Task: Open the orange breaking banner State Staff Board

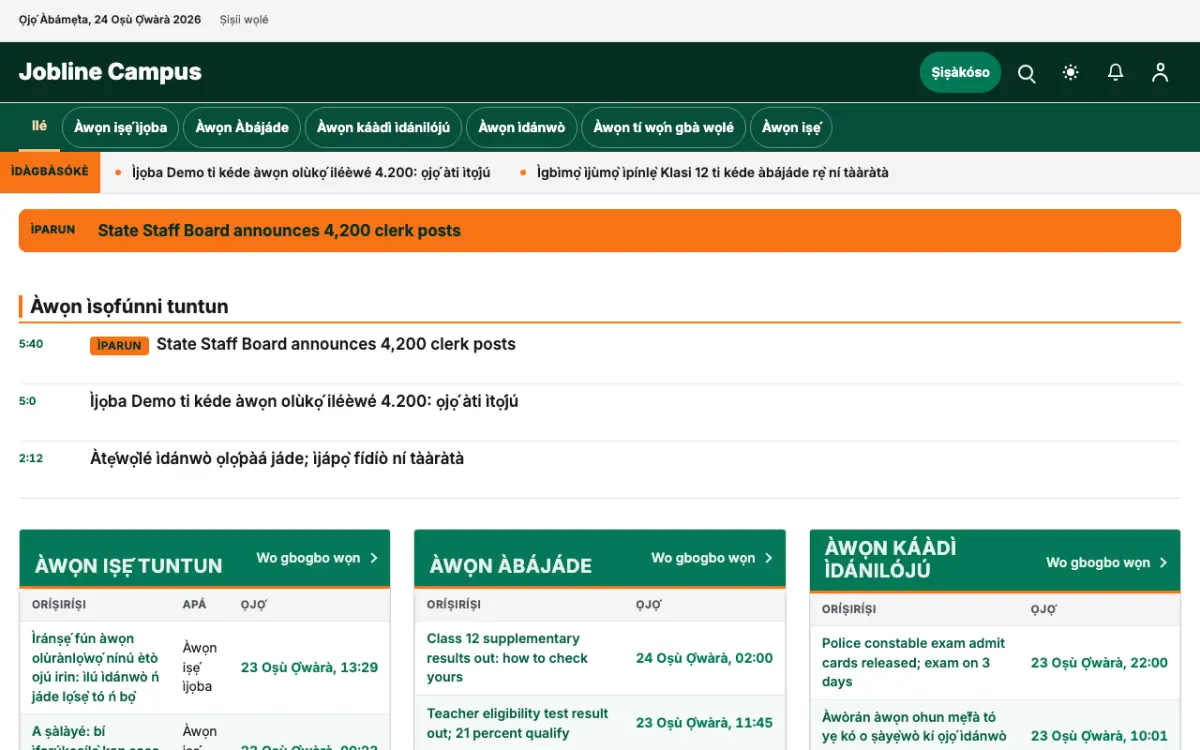Action: 600,230
